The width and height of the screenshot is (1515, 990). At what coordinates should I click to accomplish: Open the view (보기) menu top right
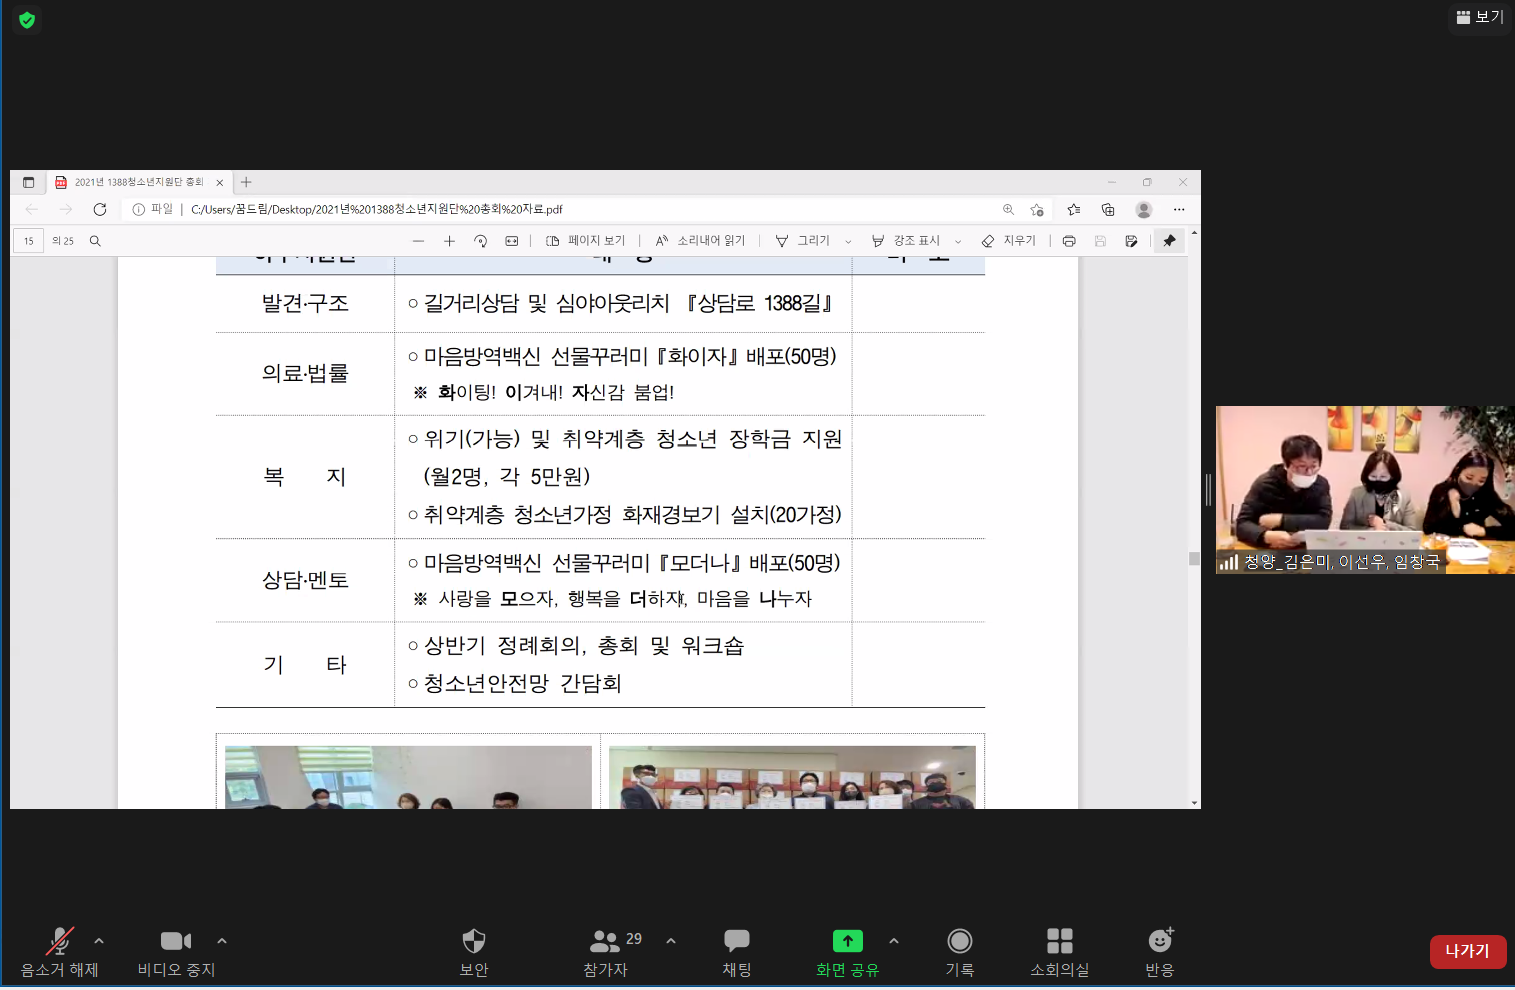click(1479, 17)
